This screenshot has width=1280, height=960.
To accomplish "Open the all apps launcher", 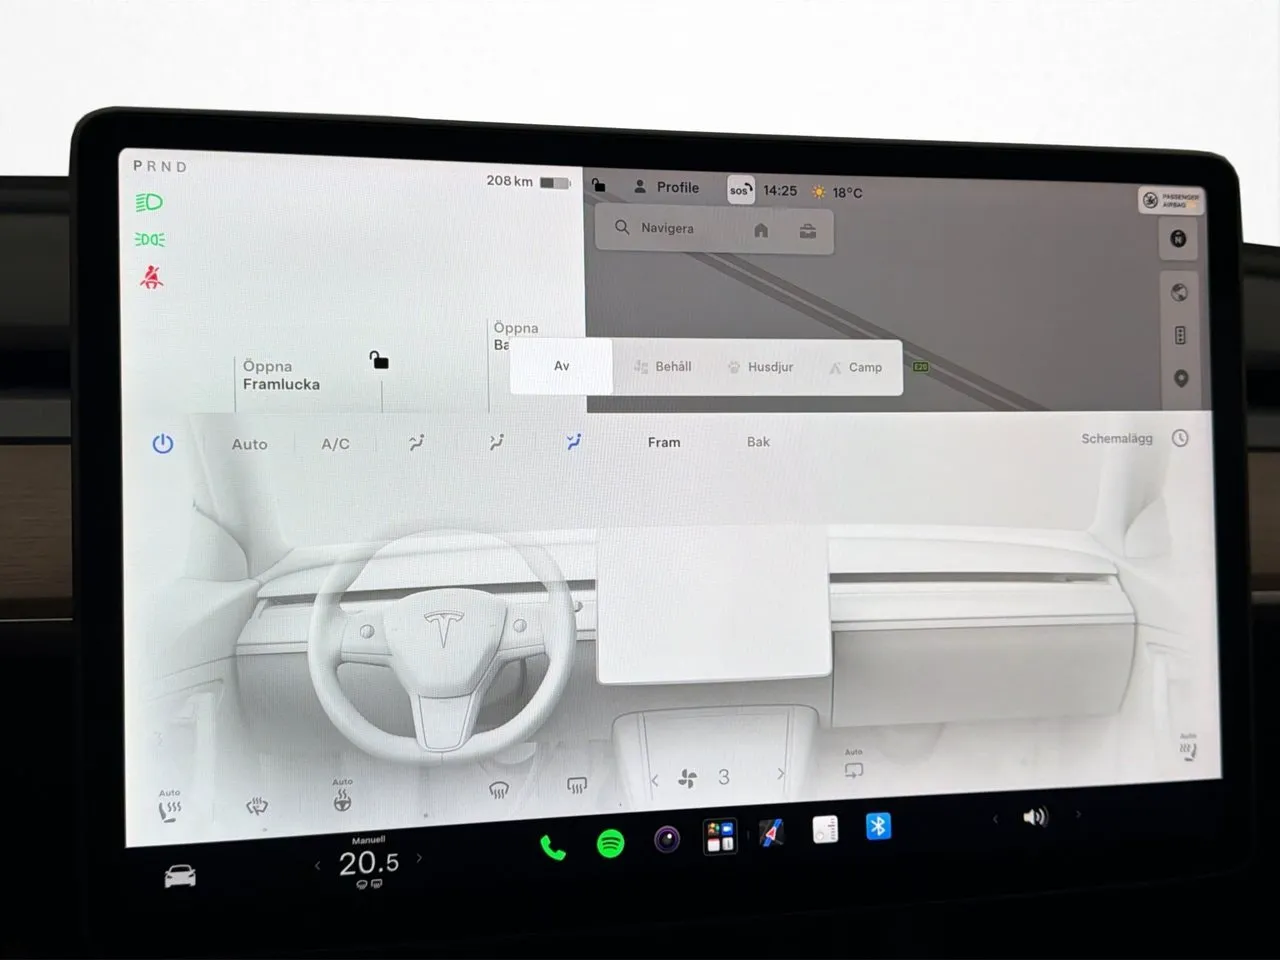I will 720,836.
